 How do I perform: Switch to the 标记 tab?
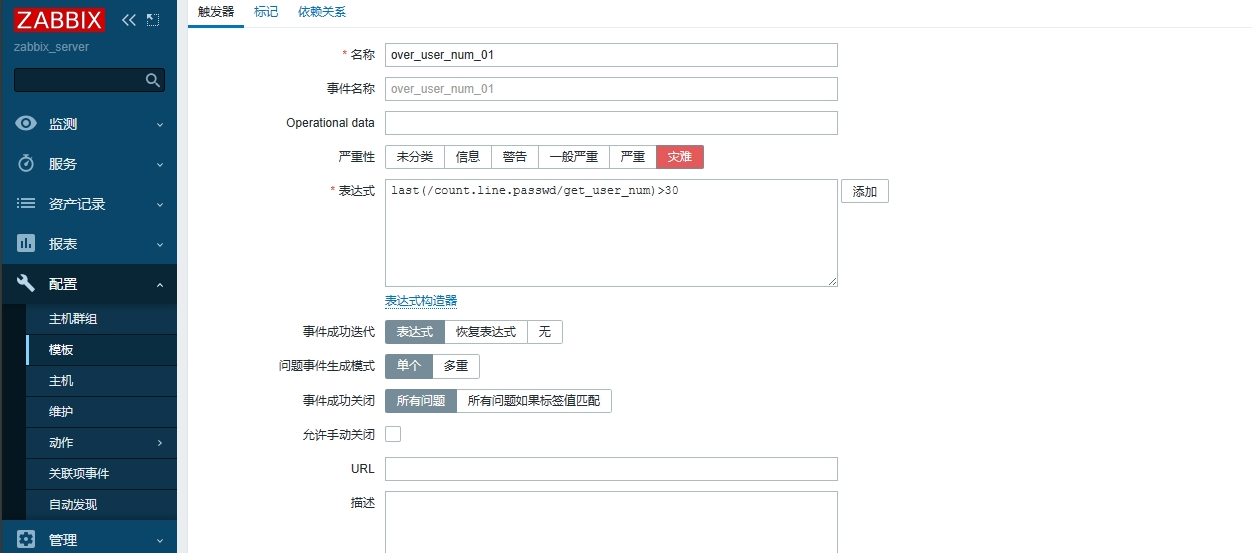[x=266, y=12]
